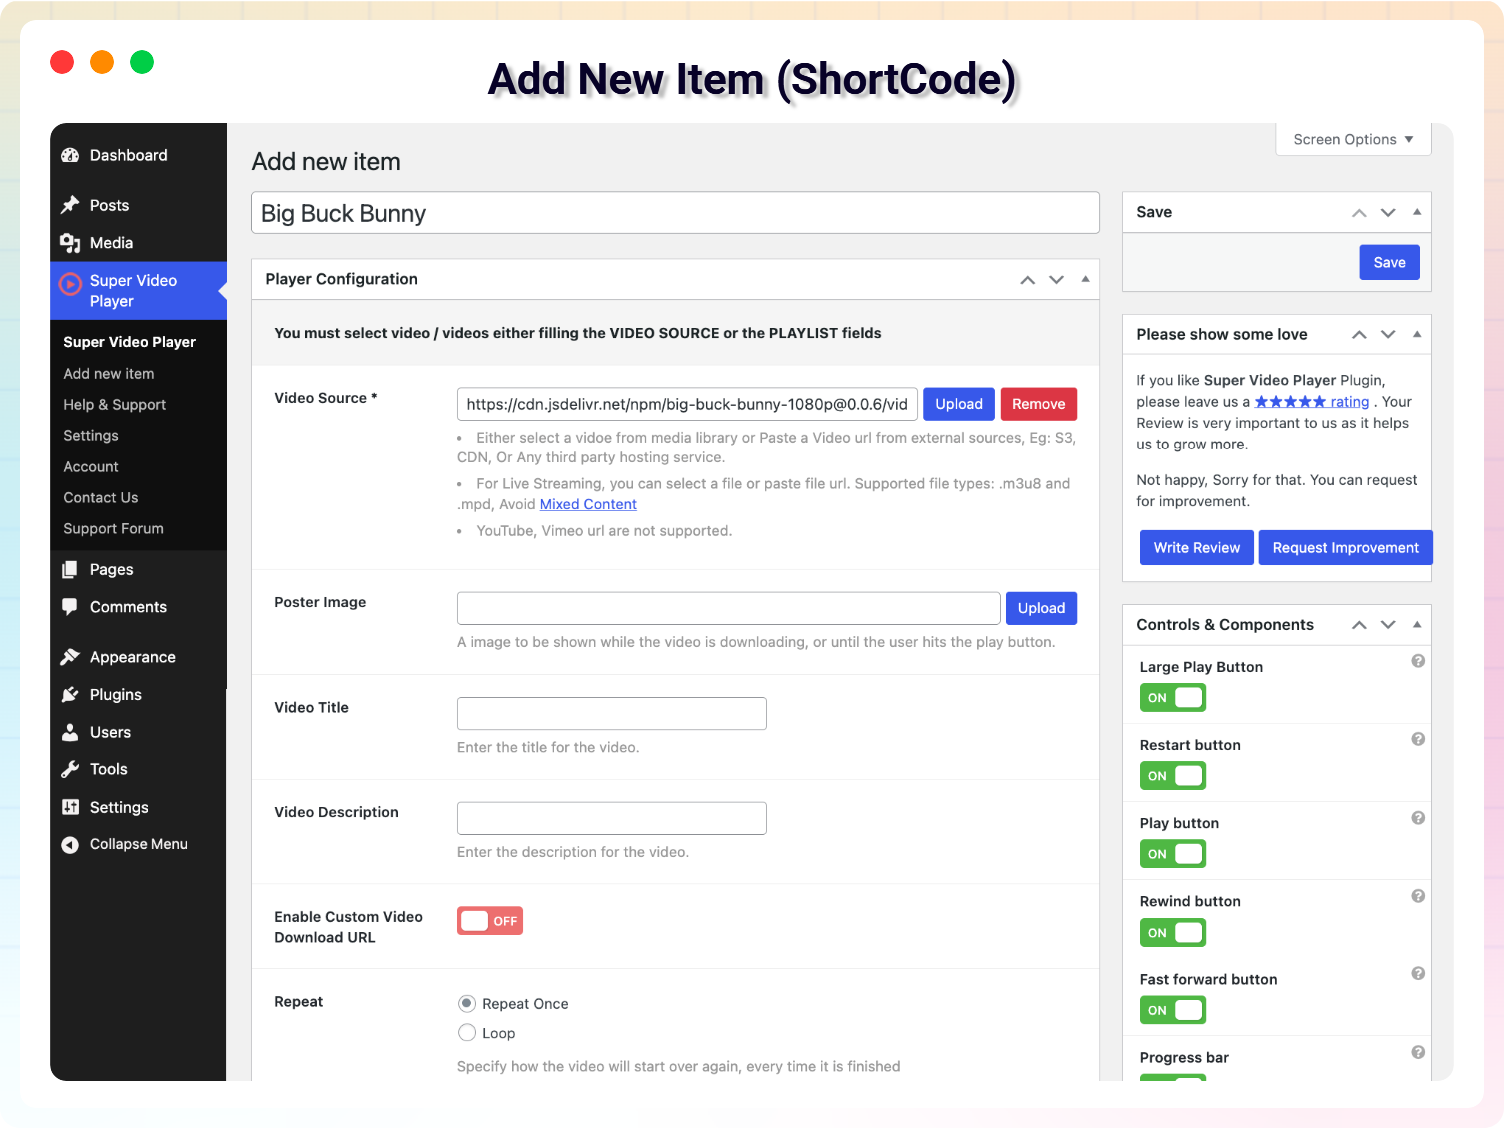The height and width of the screenshot is (1128, 1504).
Task: Toggle Large Play Button switch off
Action: pyautogui.click(x=1173, y=698)
